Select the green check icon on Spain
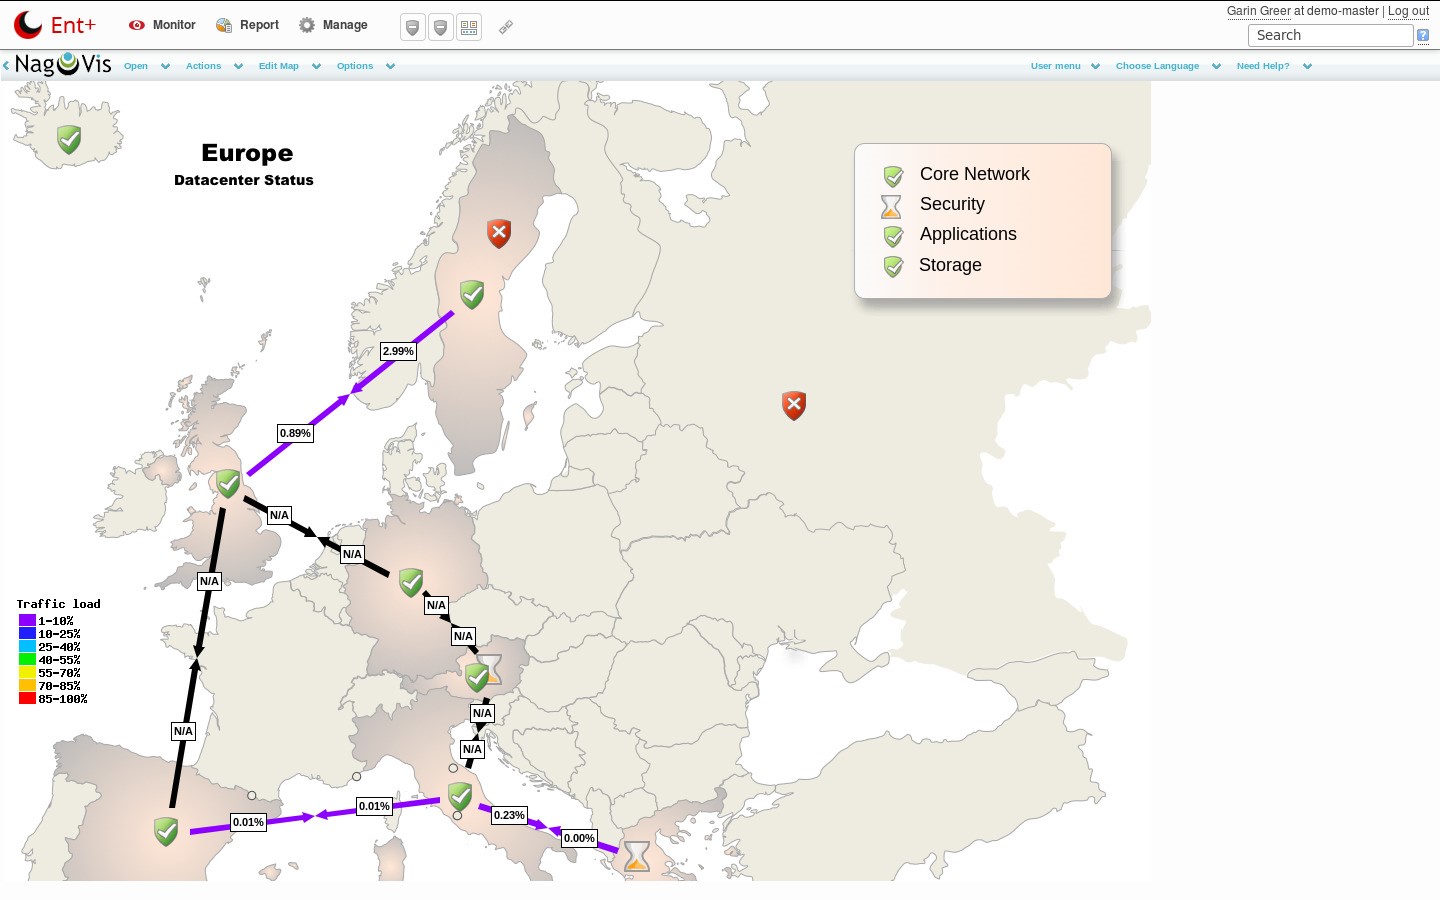The width and height of the screenshot is (1440, 900). pyautogui.click(x=166, y=831)
